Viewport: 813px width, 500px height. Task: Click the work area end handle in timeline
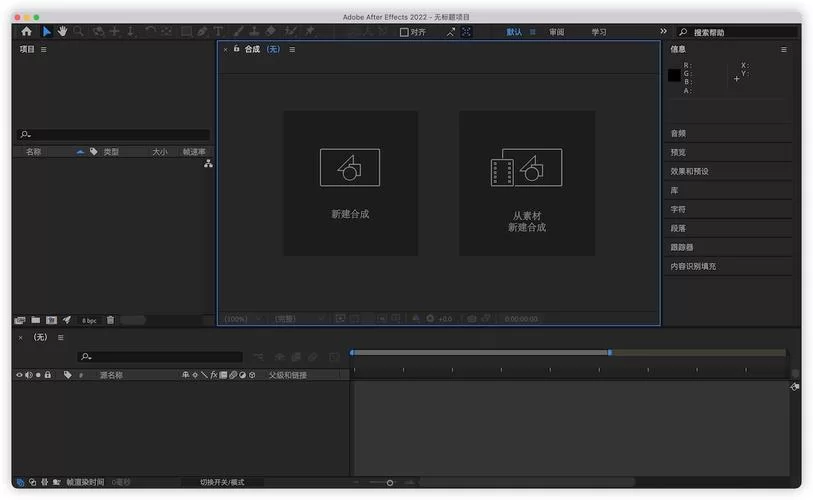[610, 352]
